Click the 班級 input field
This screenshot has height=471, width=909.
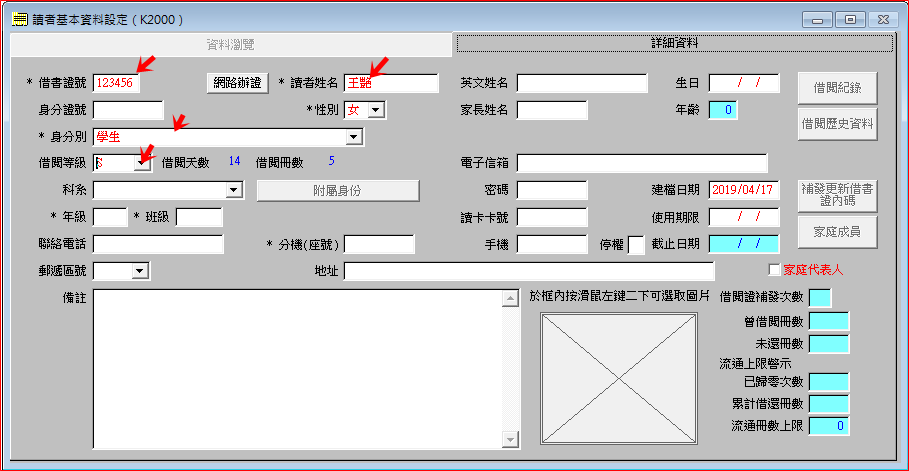pyautogui.click(x=199, y=218)
